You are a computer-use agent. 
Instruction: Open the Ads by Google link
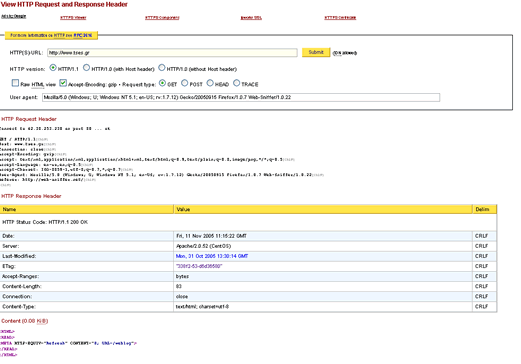pos(14,16)
